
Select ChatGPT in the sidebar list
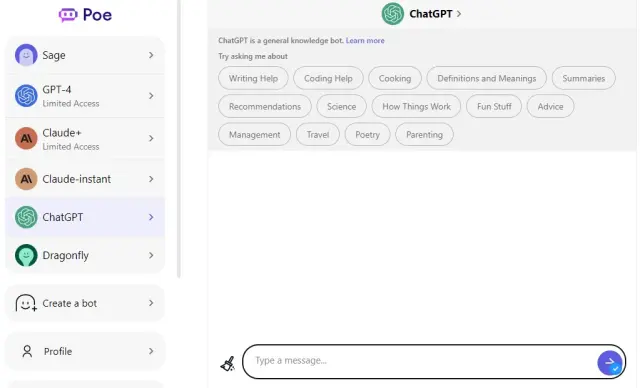(85, 217)
